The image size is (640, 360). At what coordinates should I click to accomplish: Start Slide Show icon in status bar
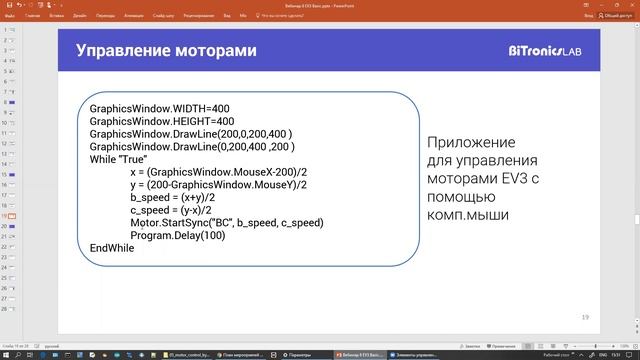[566, 346]
